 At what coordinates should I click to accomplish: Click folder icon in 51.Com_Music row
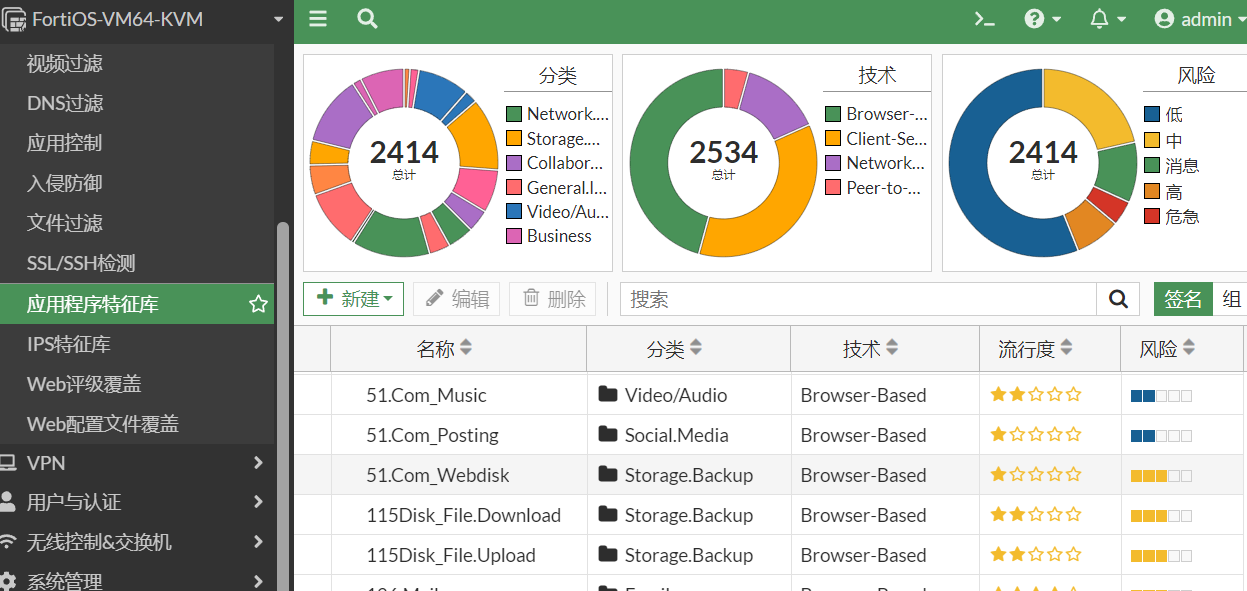click(x=607, y=395)
